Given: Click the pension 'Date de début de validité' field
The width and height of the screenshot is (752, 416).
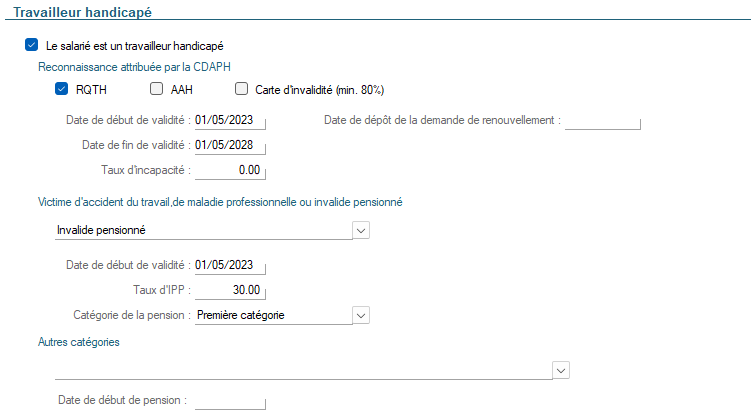Looking at the screenshot, I should 230,265.
